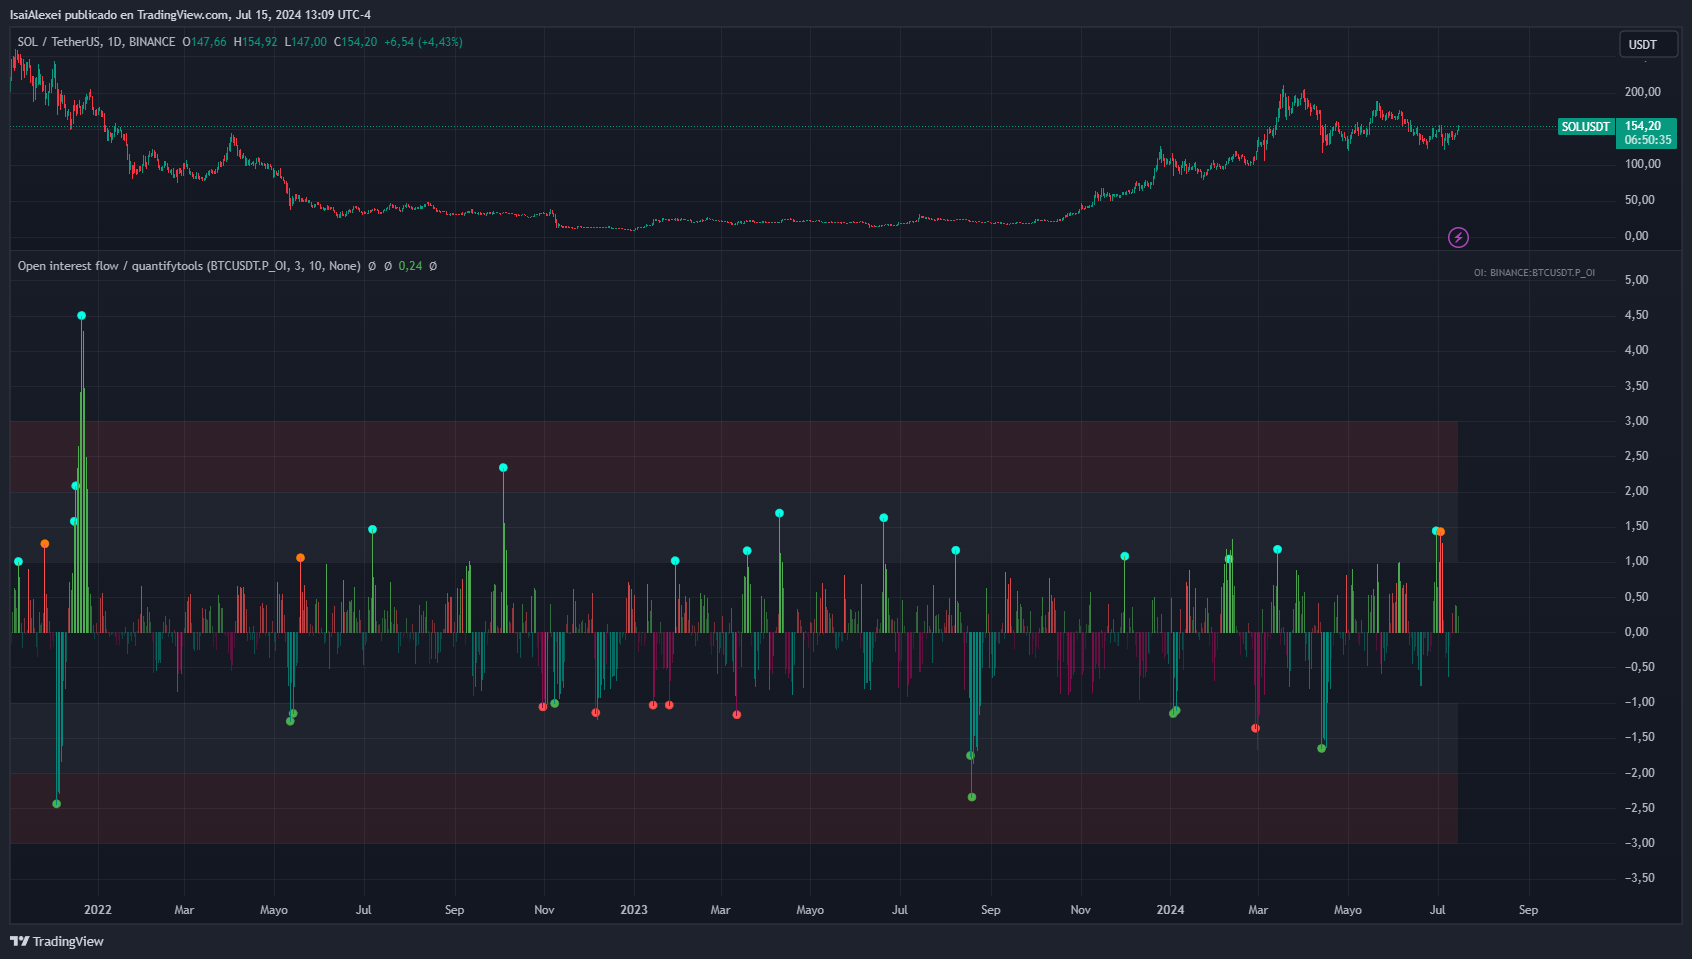The width and height of the screenshot is (1692, 959).
Task: Click the green indicator value 0,24
Action: coord(410,266)
